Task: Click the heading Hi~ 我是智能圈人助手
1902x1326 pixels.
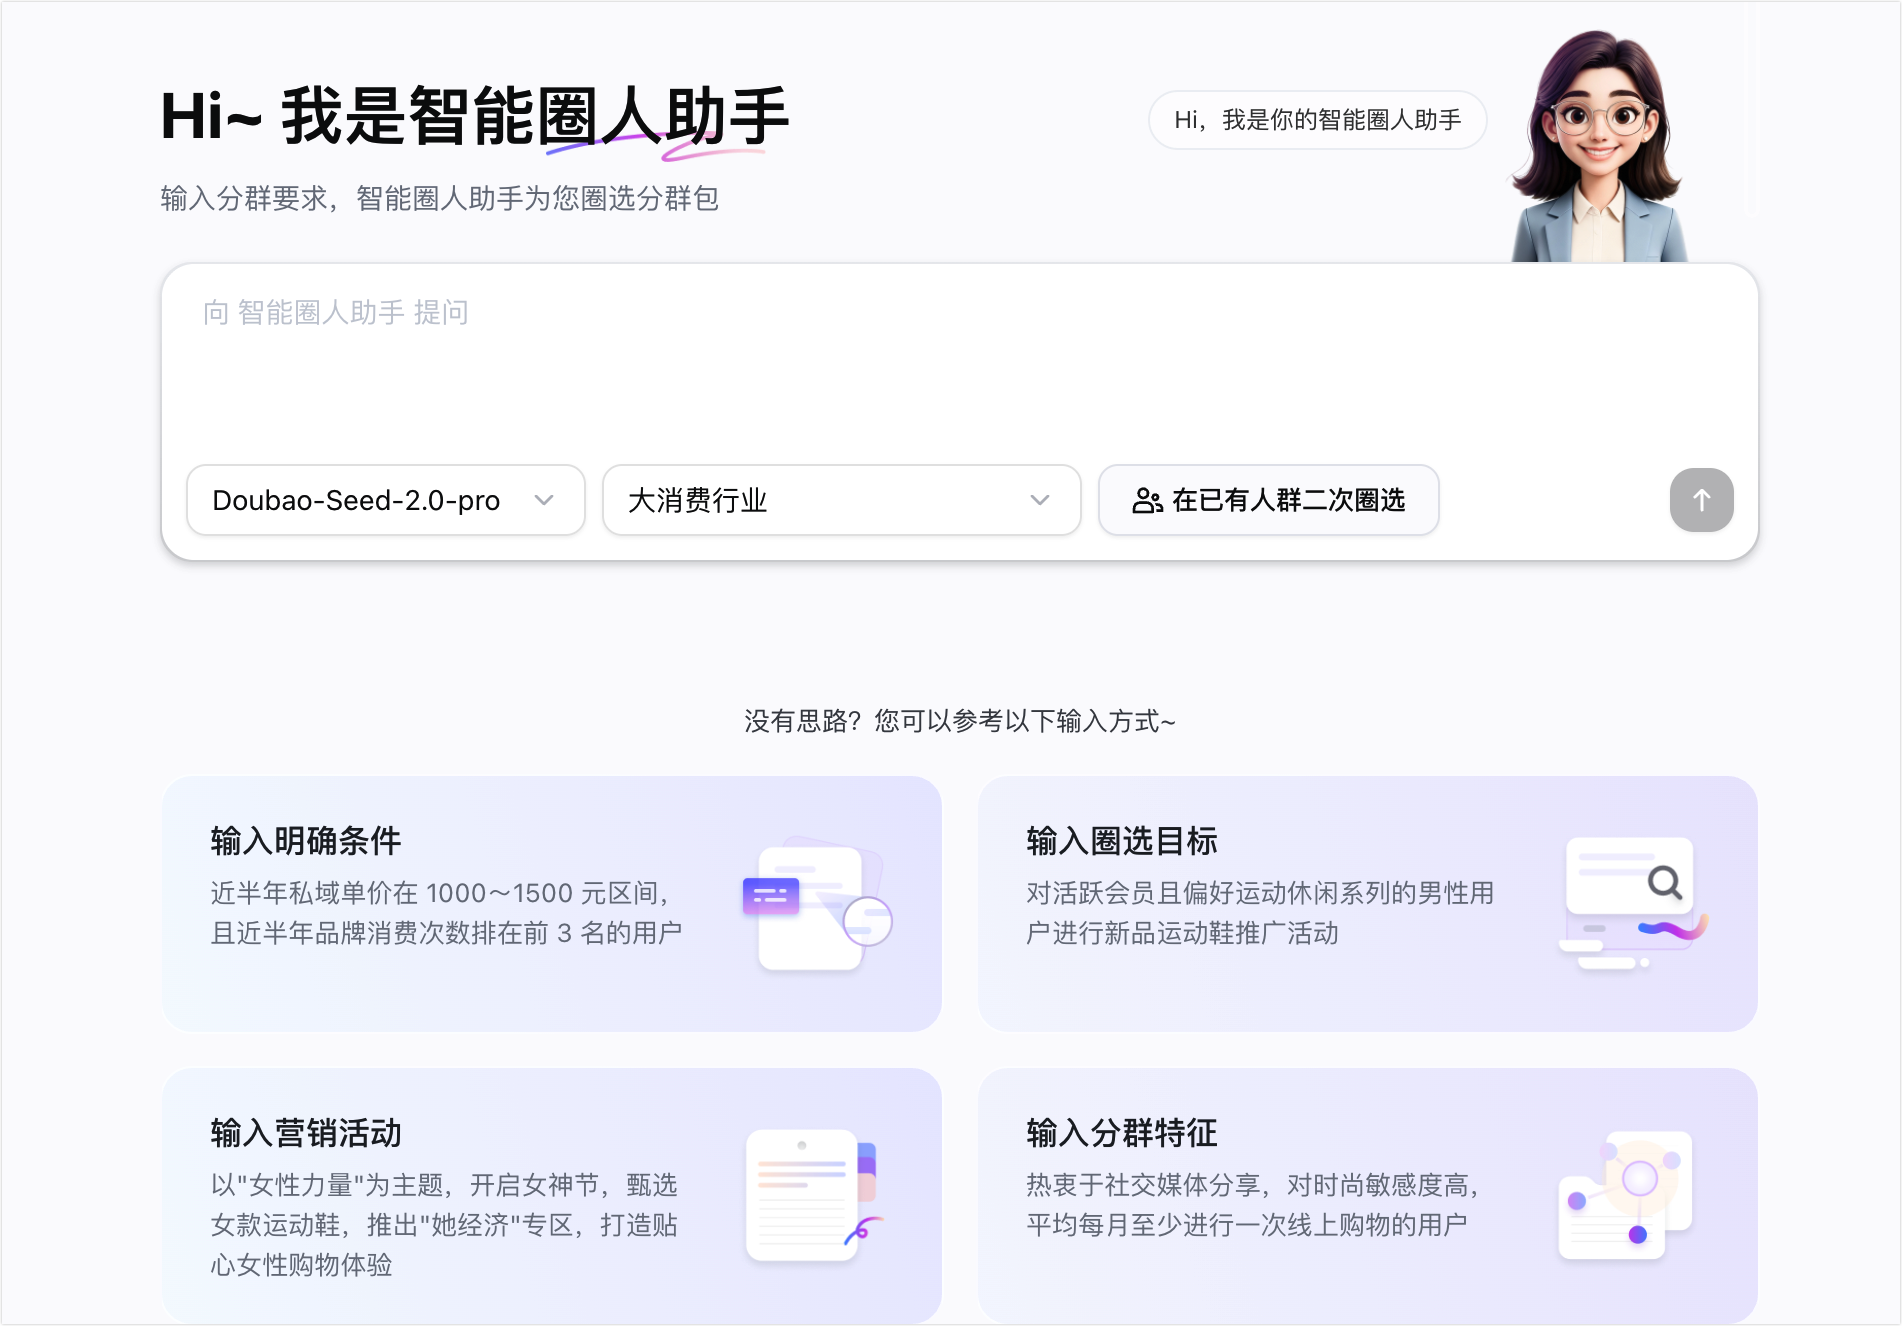Action: tap(475, 117)
